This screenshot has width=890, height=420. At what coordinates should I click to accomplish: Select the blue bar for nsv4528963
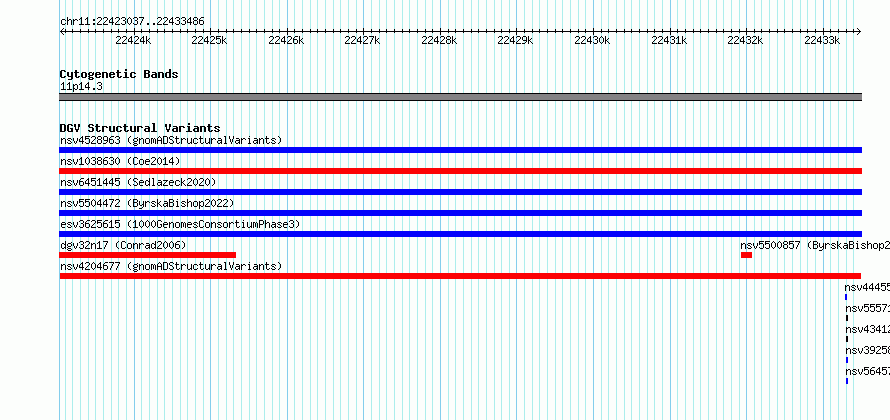coord(460,150)
